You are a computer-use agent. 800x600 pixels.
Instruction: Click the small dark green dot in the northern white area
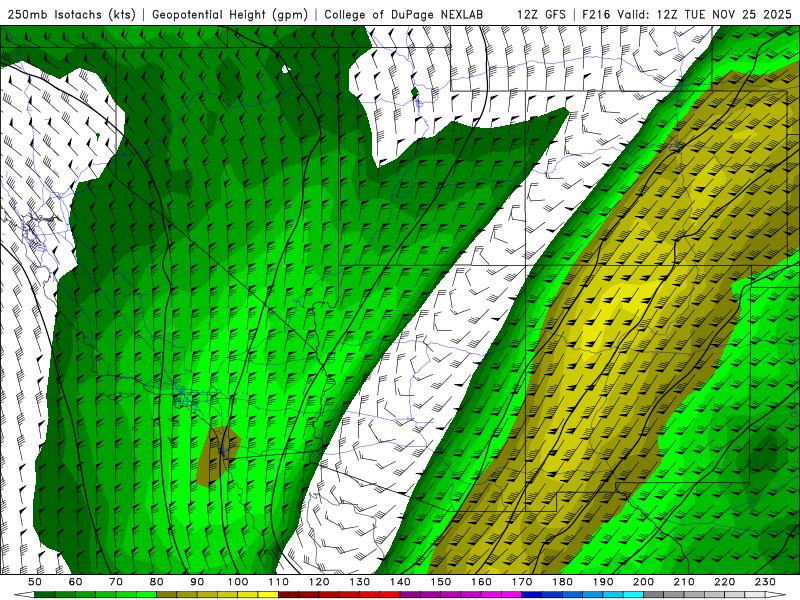[414, 93]
